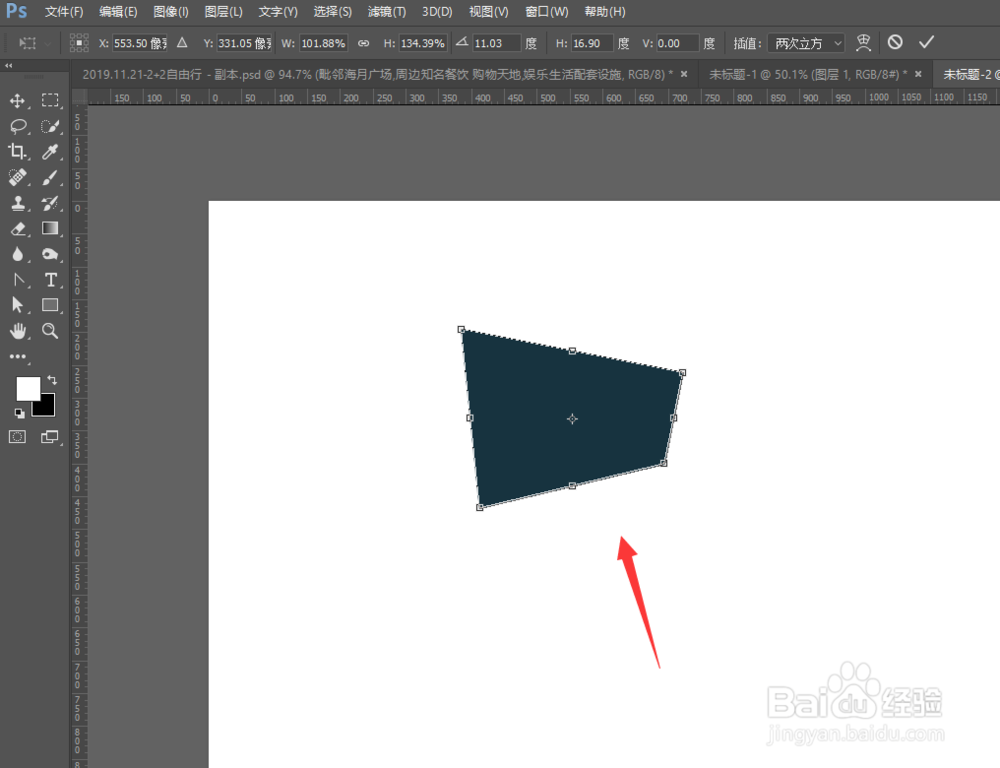Click the vertical skew V field

pos(677,43)
